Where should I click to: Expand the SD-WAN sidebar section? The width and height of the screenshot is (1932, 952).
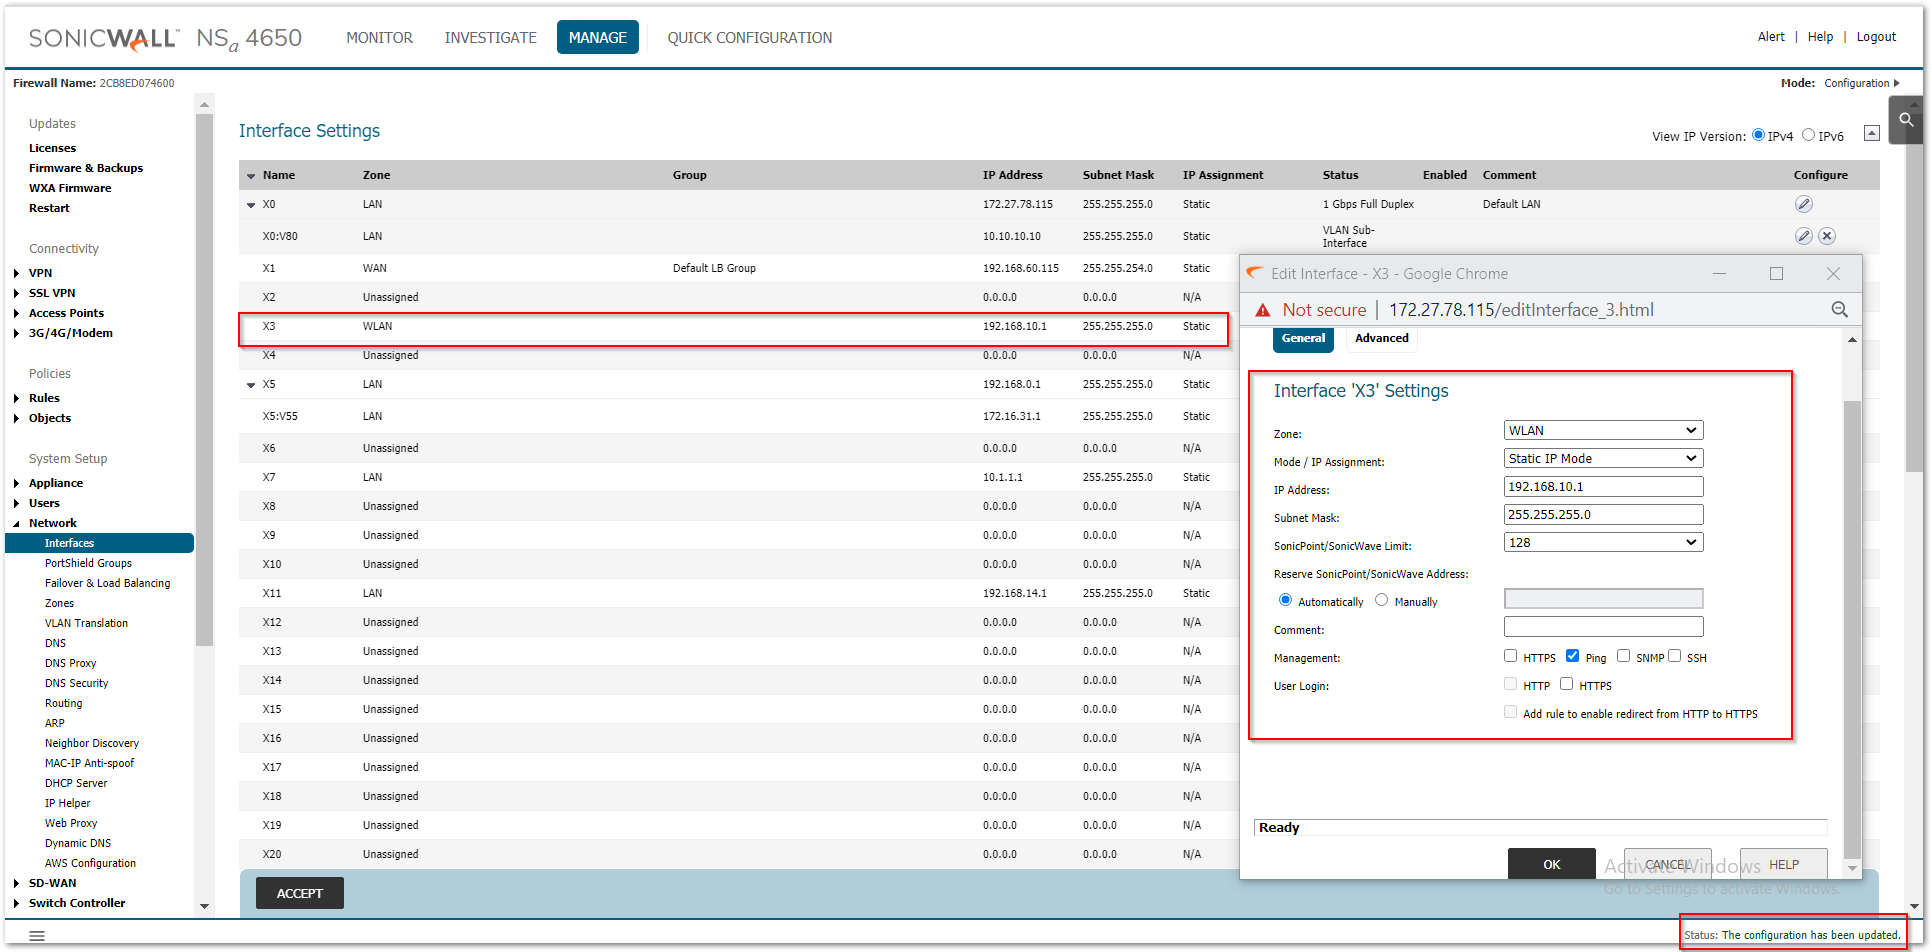coord(17,883)
